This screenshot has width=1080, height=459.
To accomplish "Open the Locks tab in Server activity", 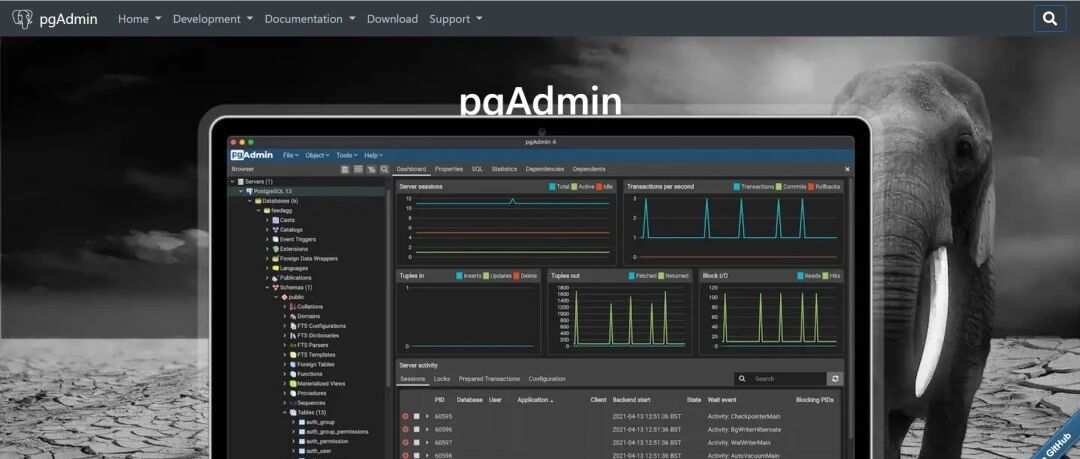I will point(442,379).
